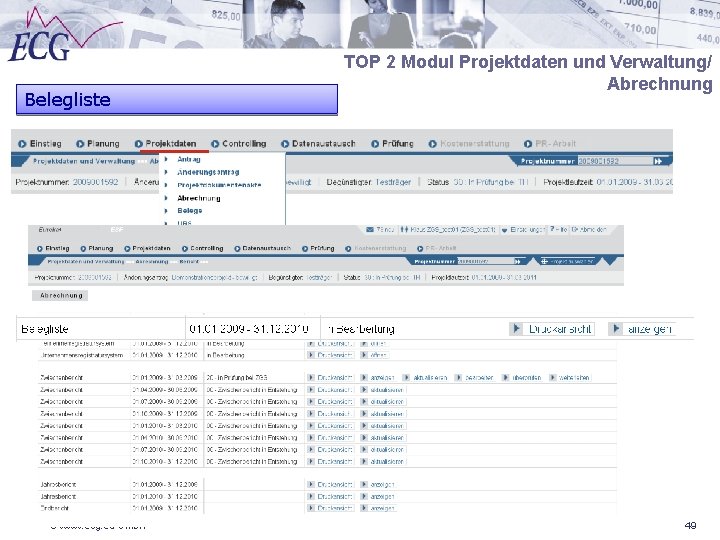720x540 pixels.
Task: Choose Abrechnung from the Projektdaten dropdown
Action: [199, 198]
